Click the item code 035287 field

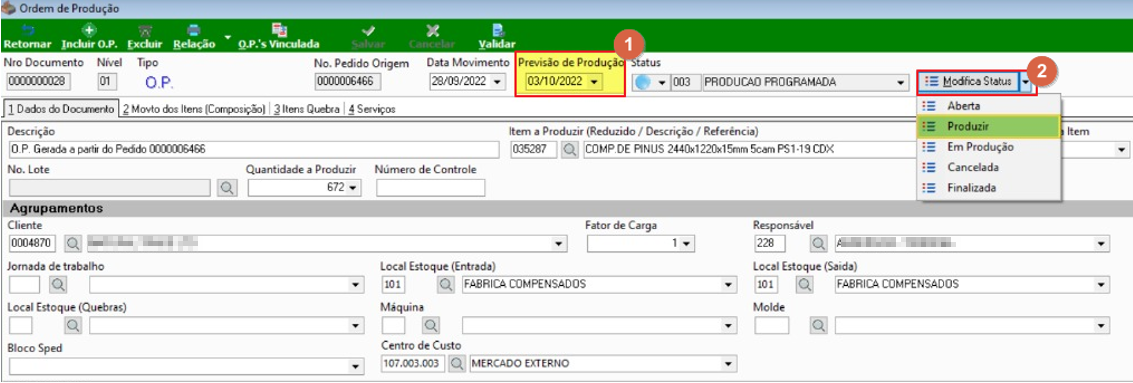tap(534, 150)
